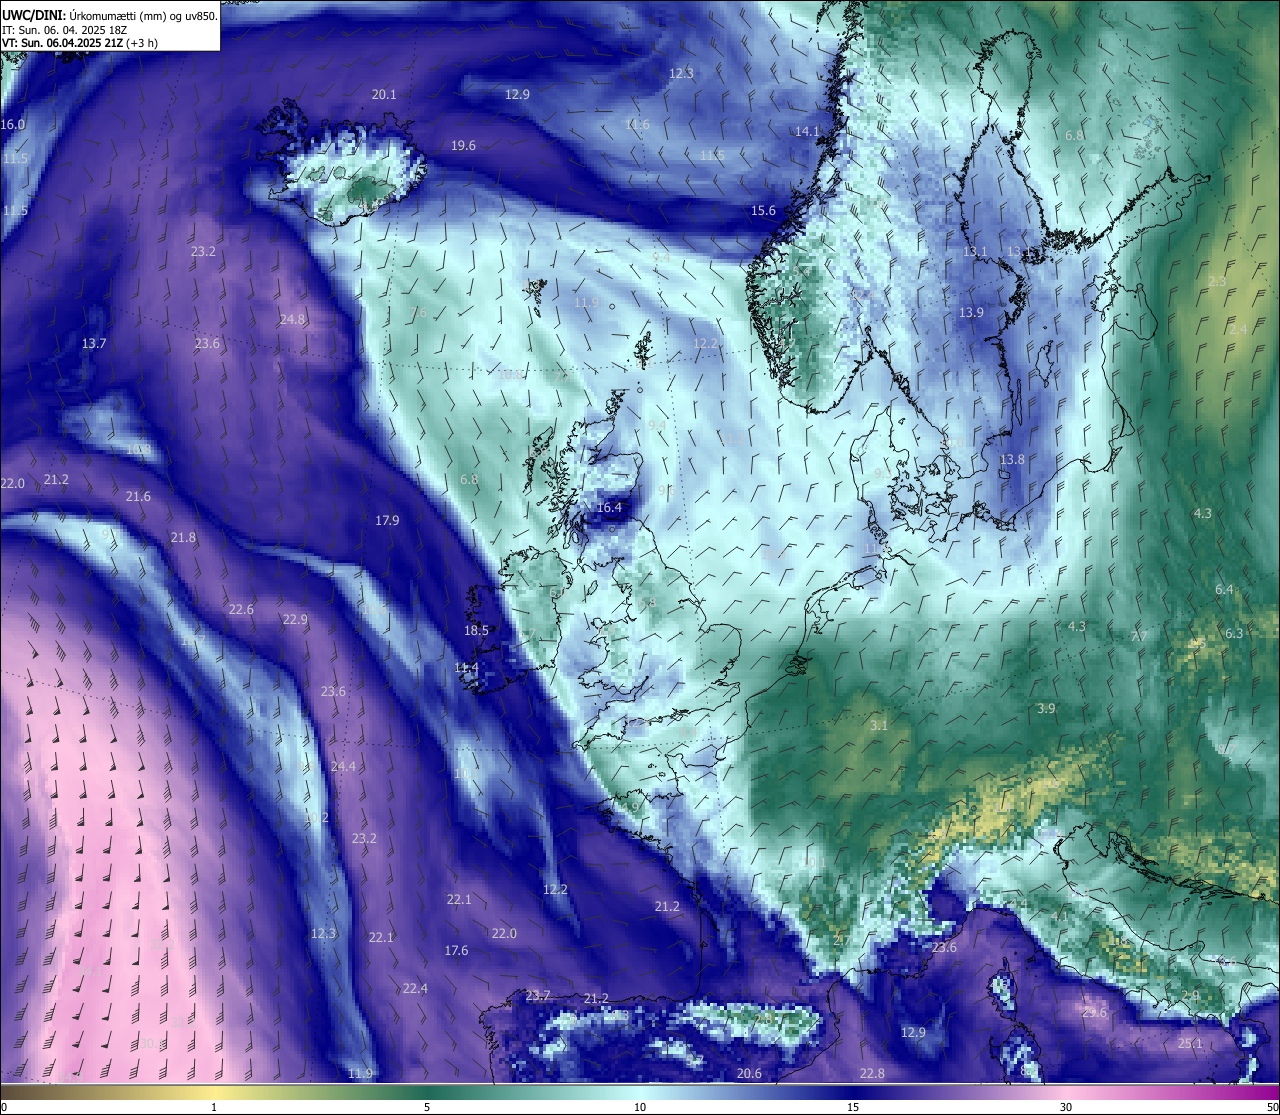Click the 6.4 value in eastern Europe
This screenshot has height=1115, width=1280.
coord(1224,590)
